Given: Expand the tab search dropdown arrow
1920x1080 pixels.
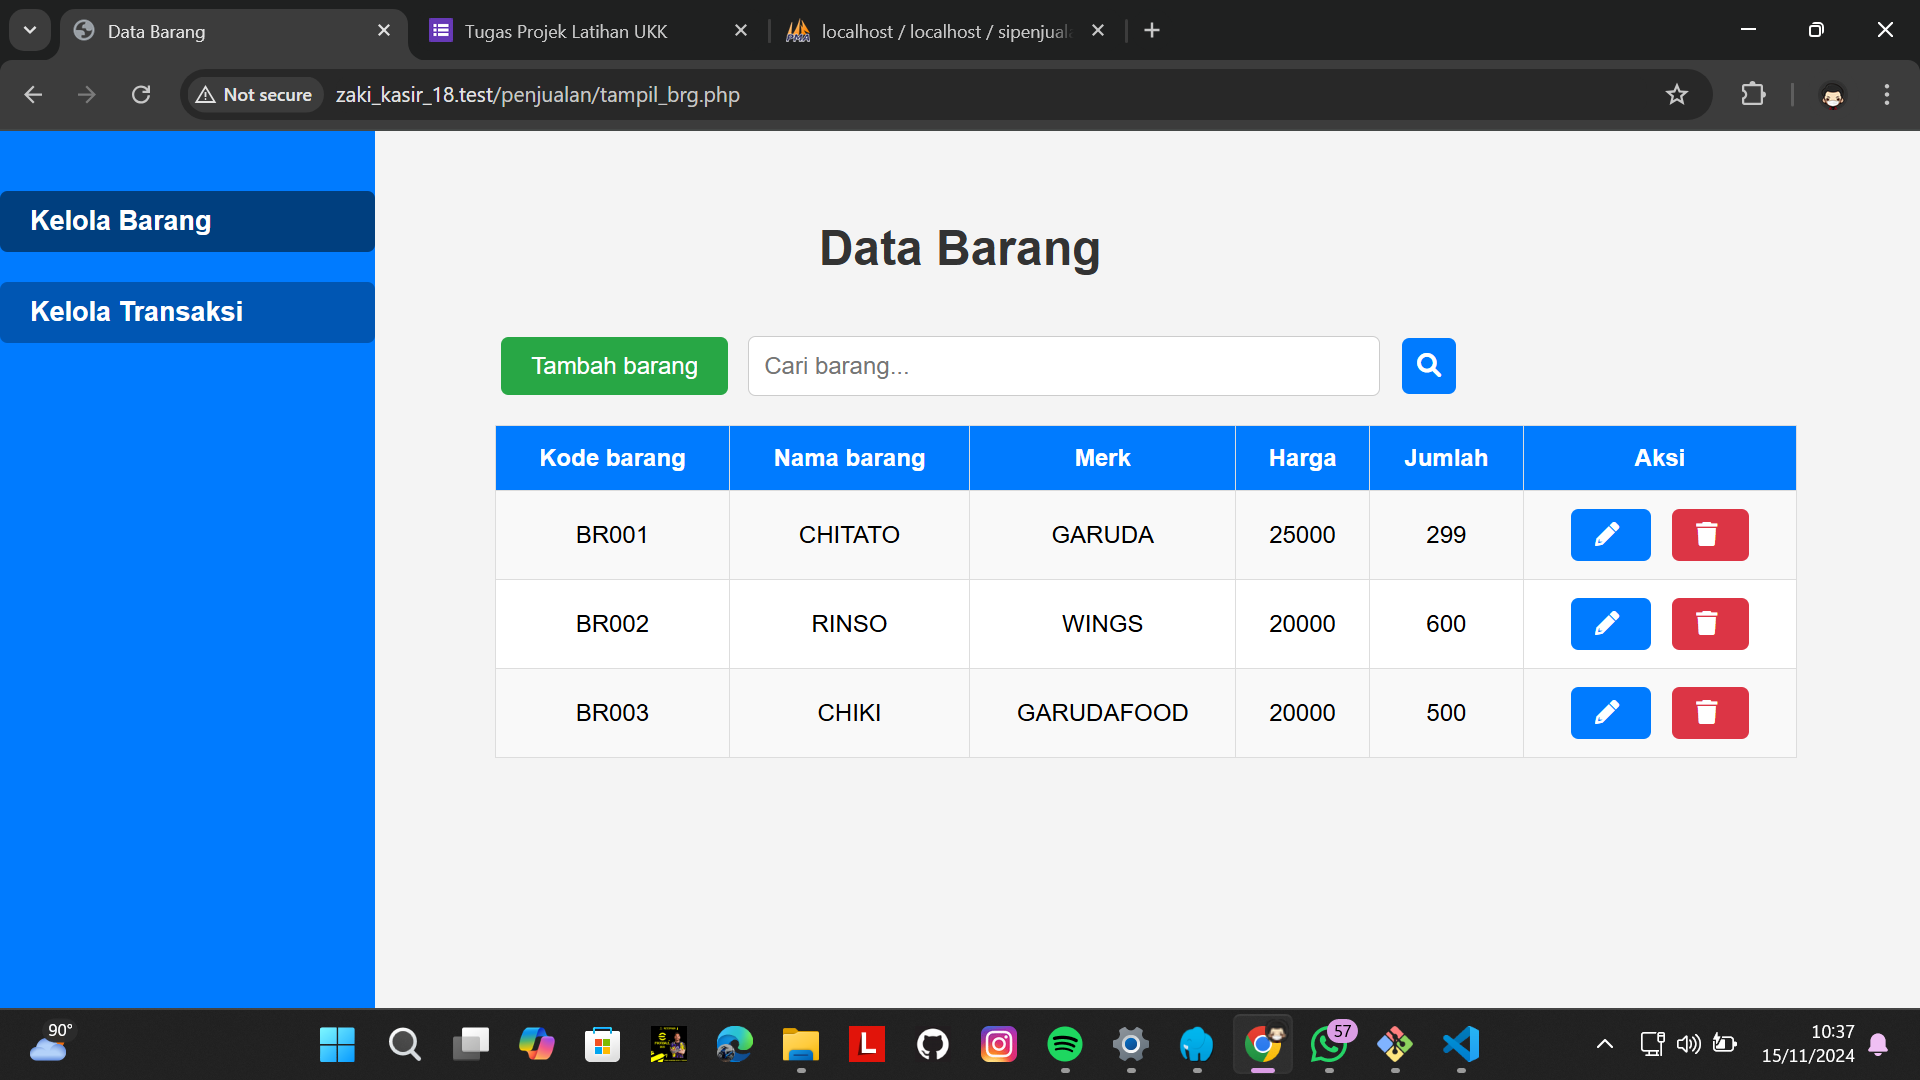Looking at the screenshot, I should click(x=30, y=30).
